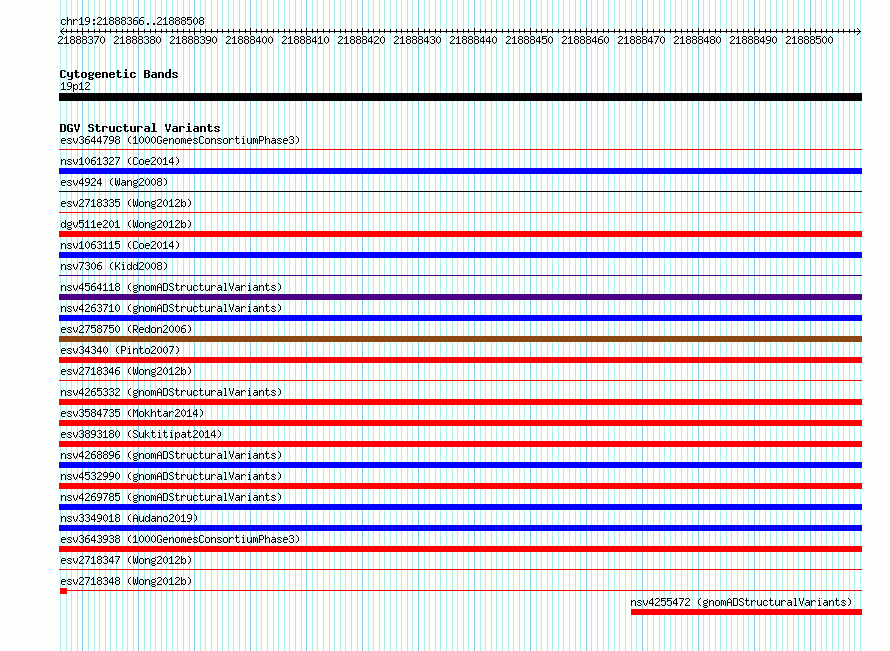
Task: Click the Cytogenetic Bands track title
Action: [x=119, y=74]
